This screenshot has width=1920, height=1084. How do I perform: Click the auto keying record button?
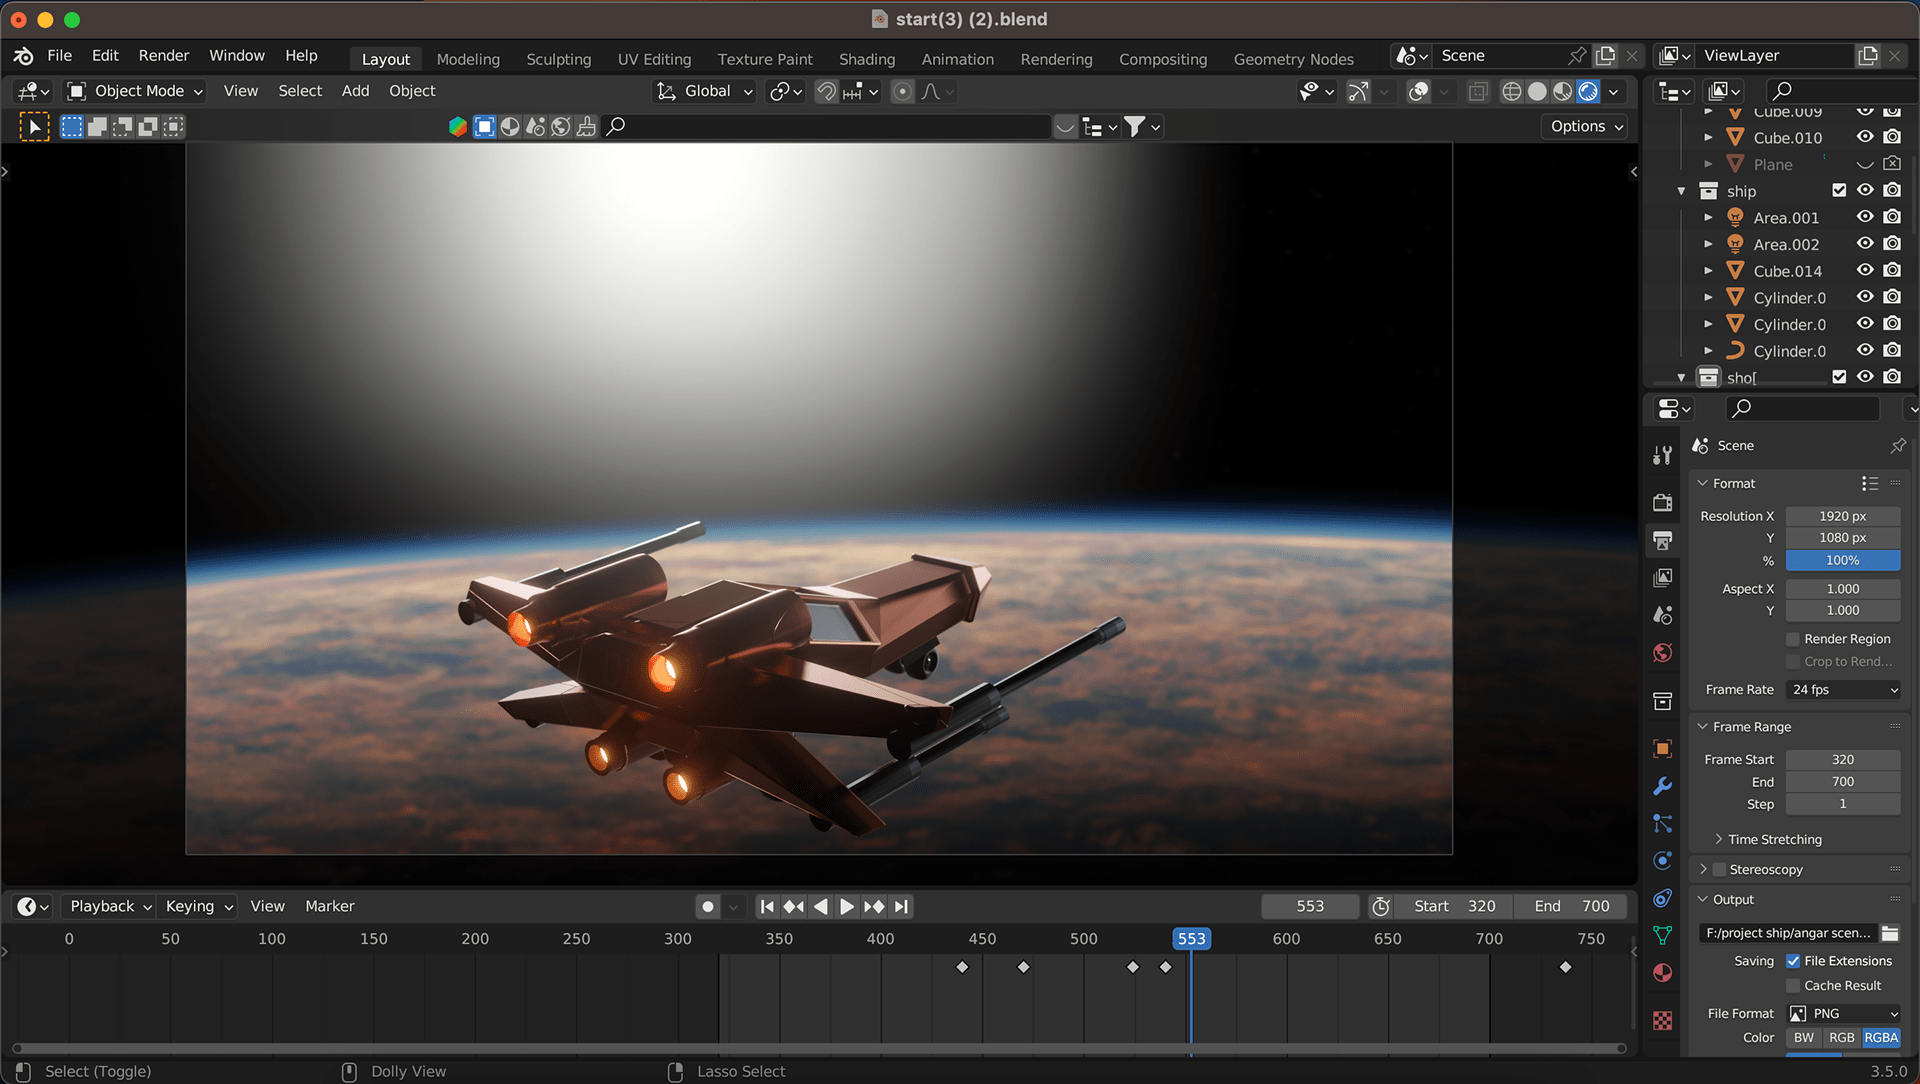point(708,907)
